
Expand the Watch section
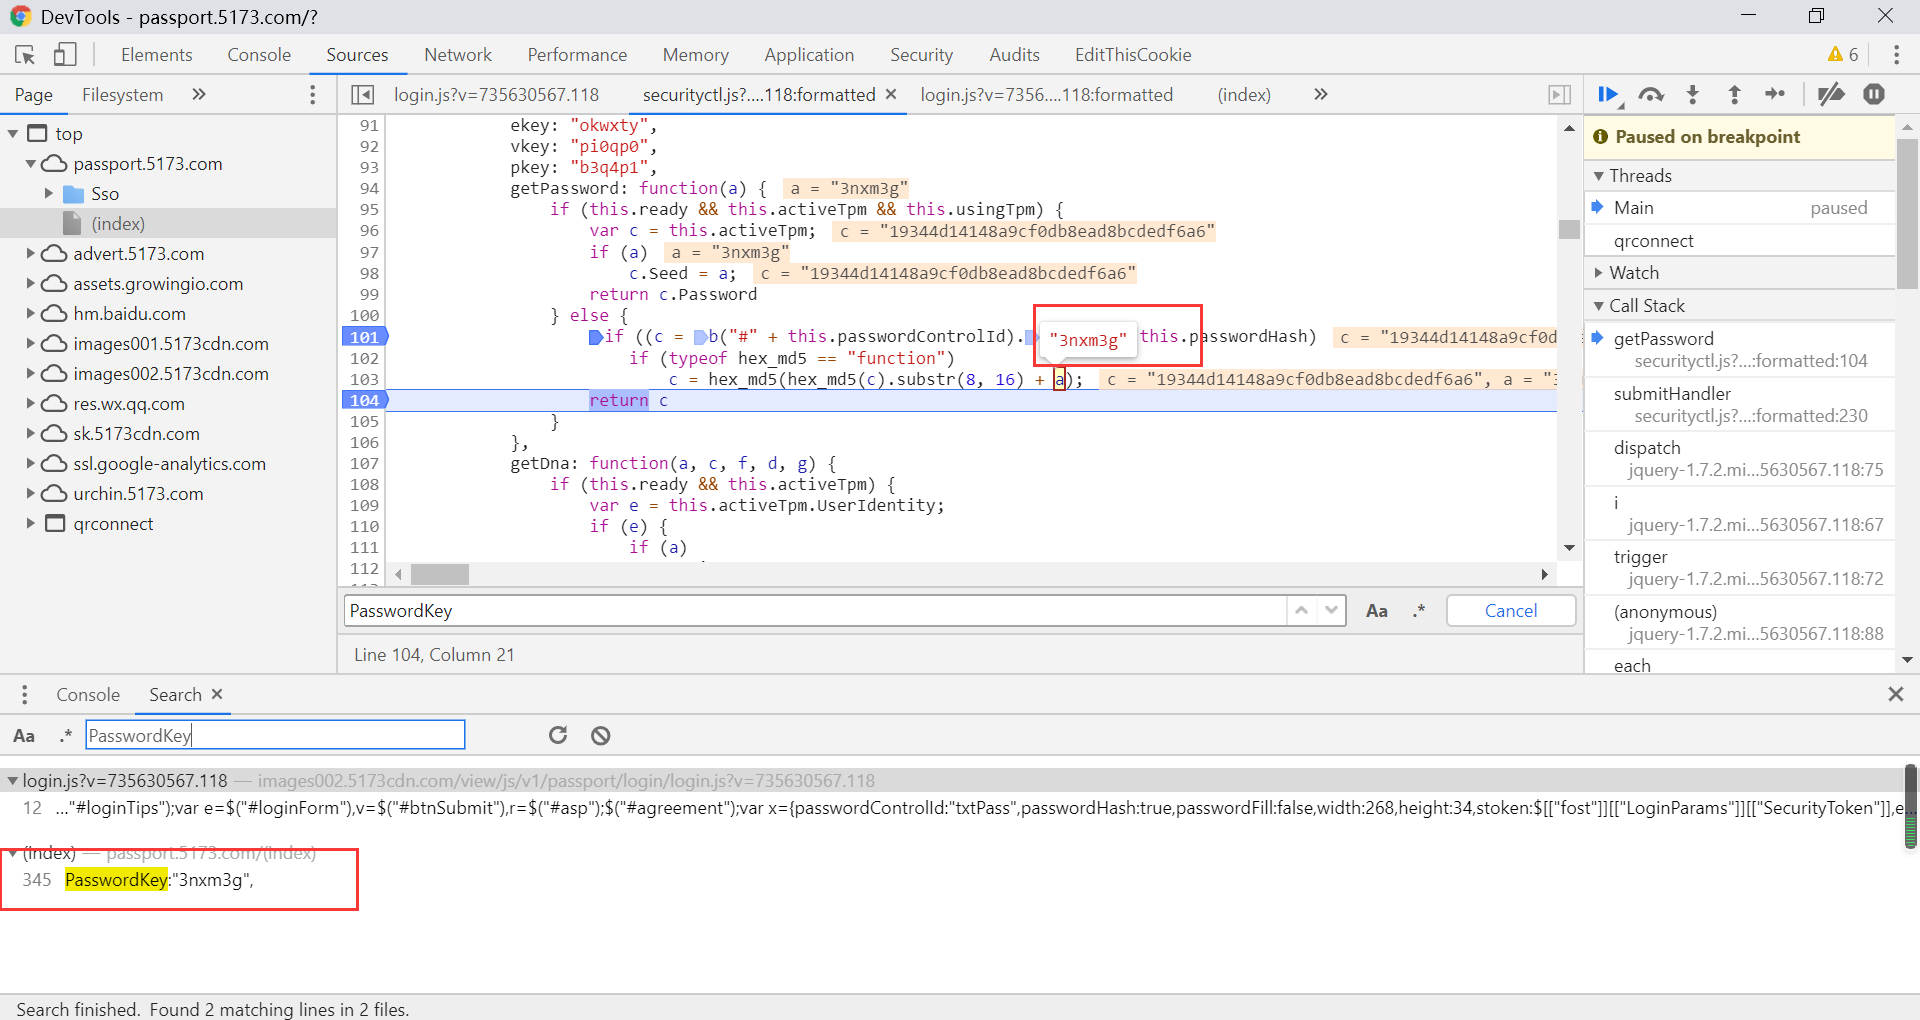pyautogui.click(x=1599, y=272)
